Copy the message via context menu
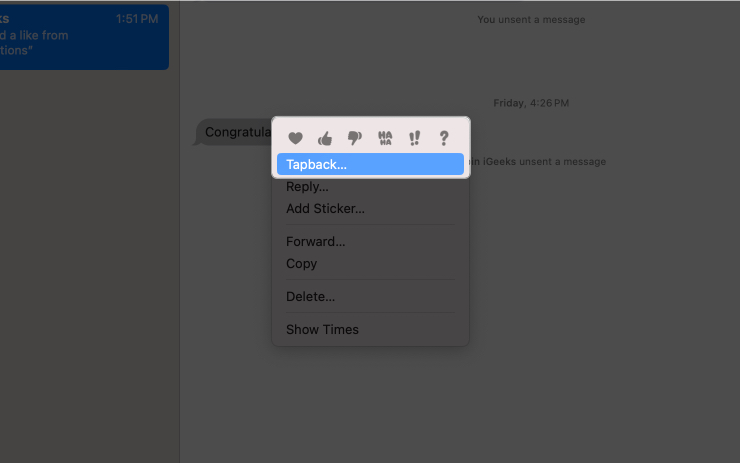Screen dimensions: 740x463 pyautogui.click(x=370, y=263)
